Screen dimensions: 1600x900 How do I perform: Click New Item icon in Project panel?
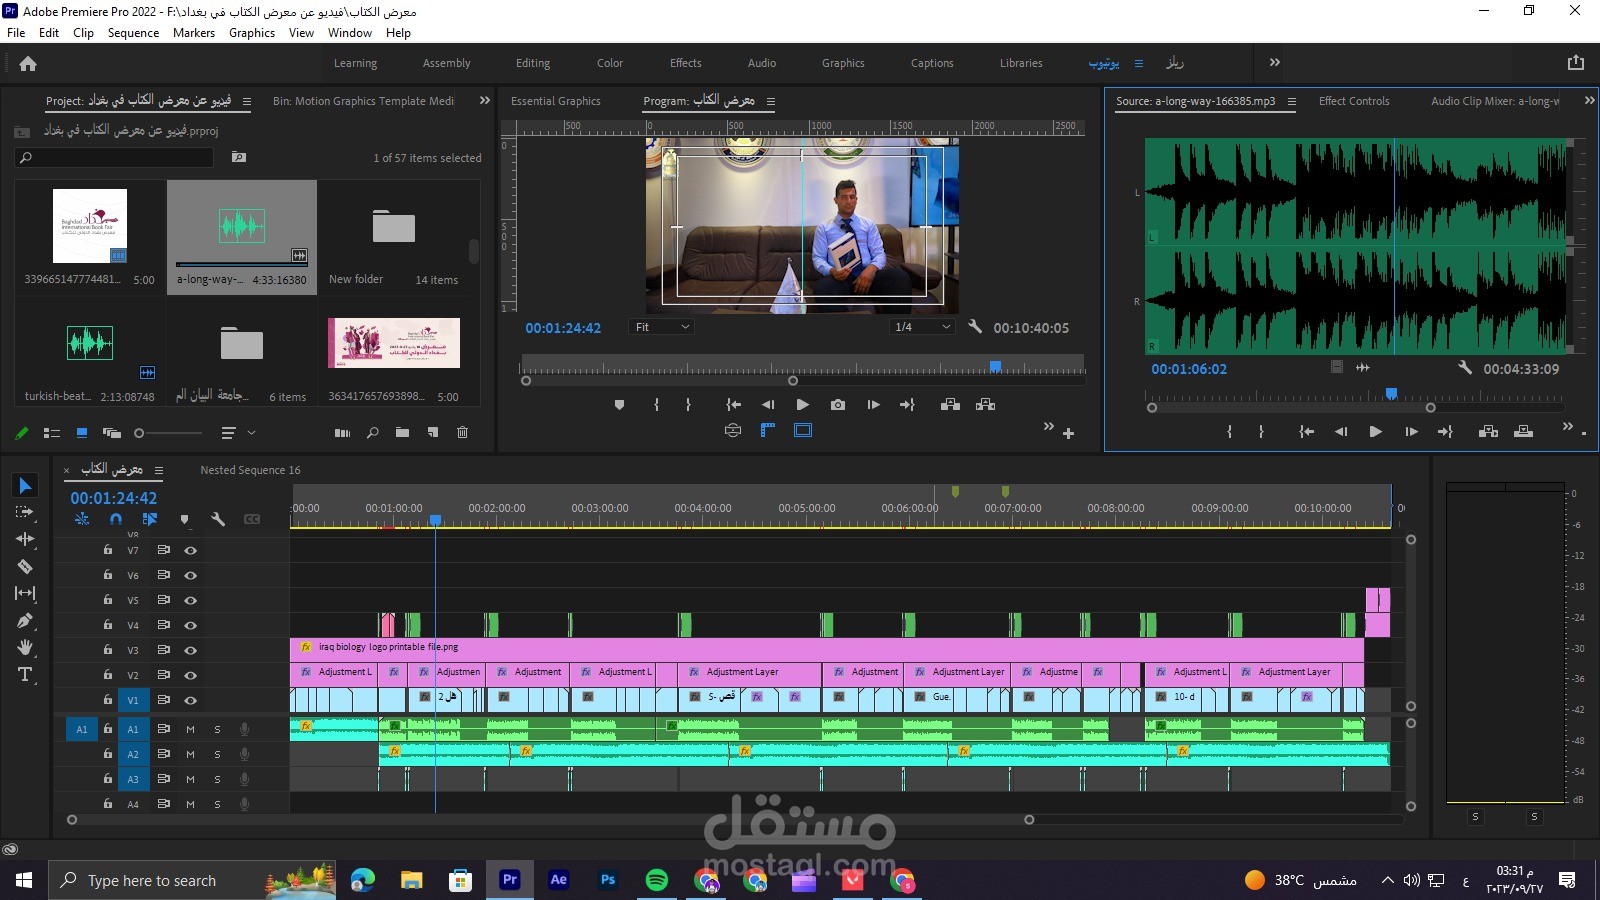coord(432,433)
